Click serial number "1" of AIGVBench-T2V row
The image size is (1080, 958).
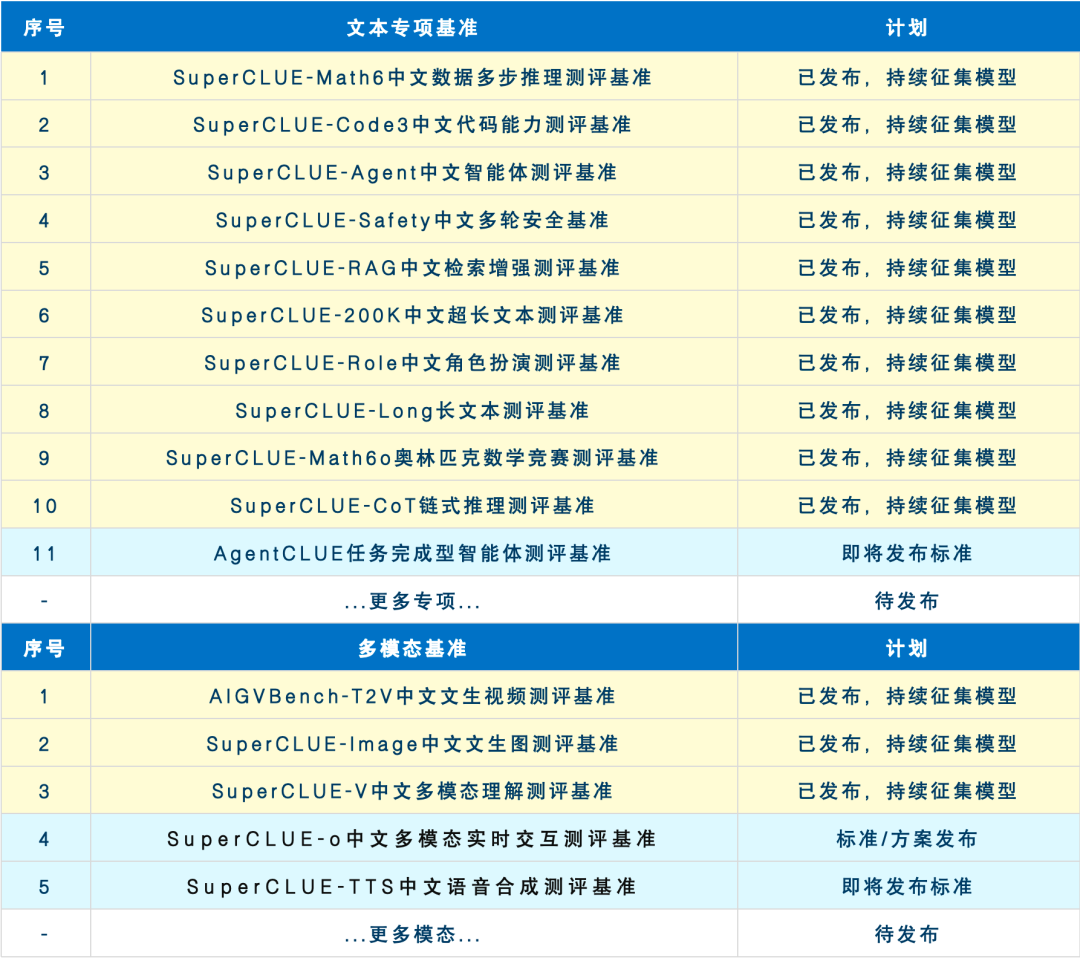tap(45, 696)
